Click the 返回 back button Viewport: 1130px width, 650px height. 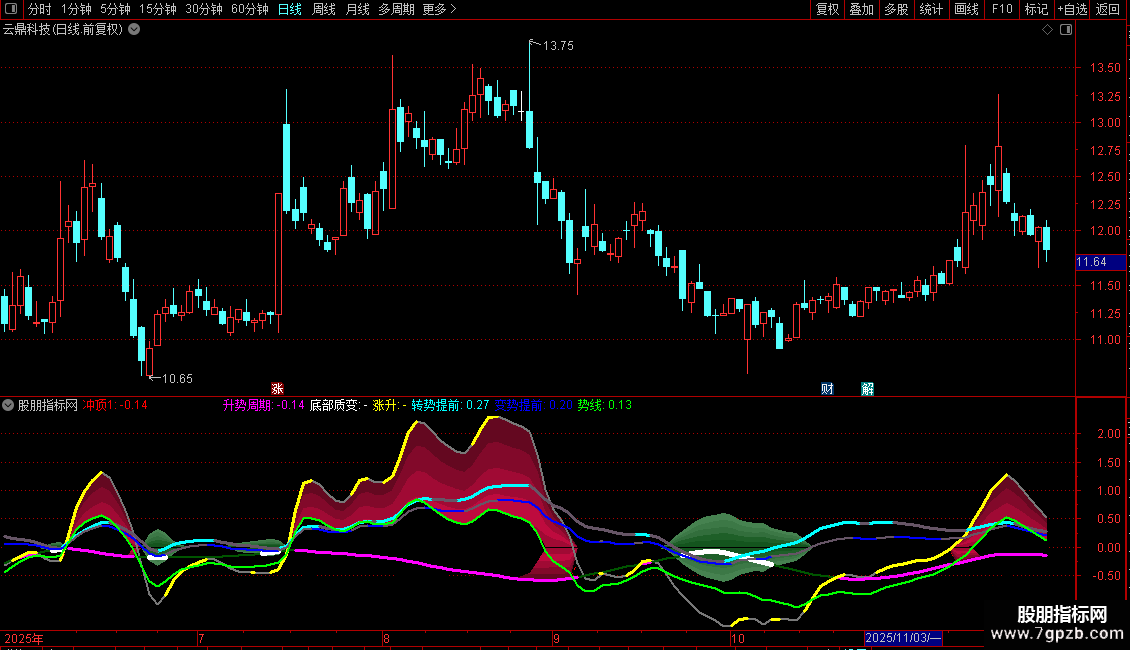pos(1108,9)
